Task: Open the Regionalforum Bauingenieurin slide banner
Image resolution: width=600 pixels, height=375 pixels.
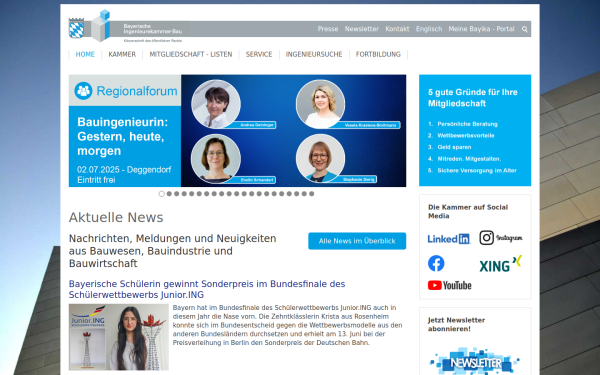Action: [237, 131]
